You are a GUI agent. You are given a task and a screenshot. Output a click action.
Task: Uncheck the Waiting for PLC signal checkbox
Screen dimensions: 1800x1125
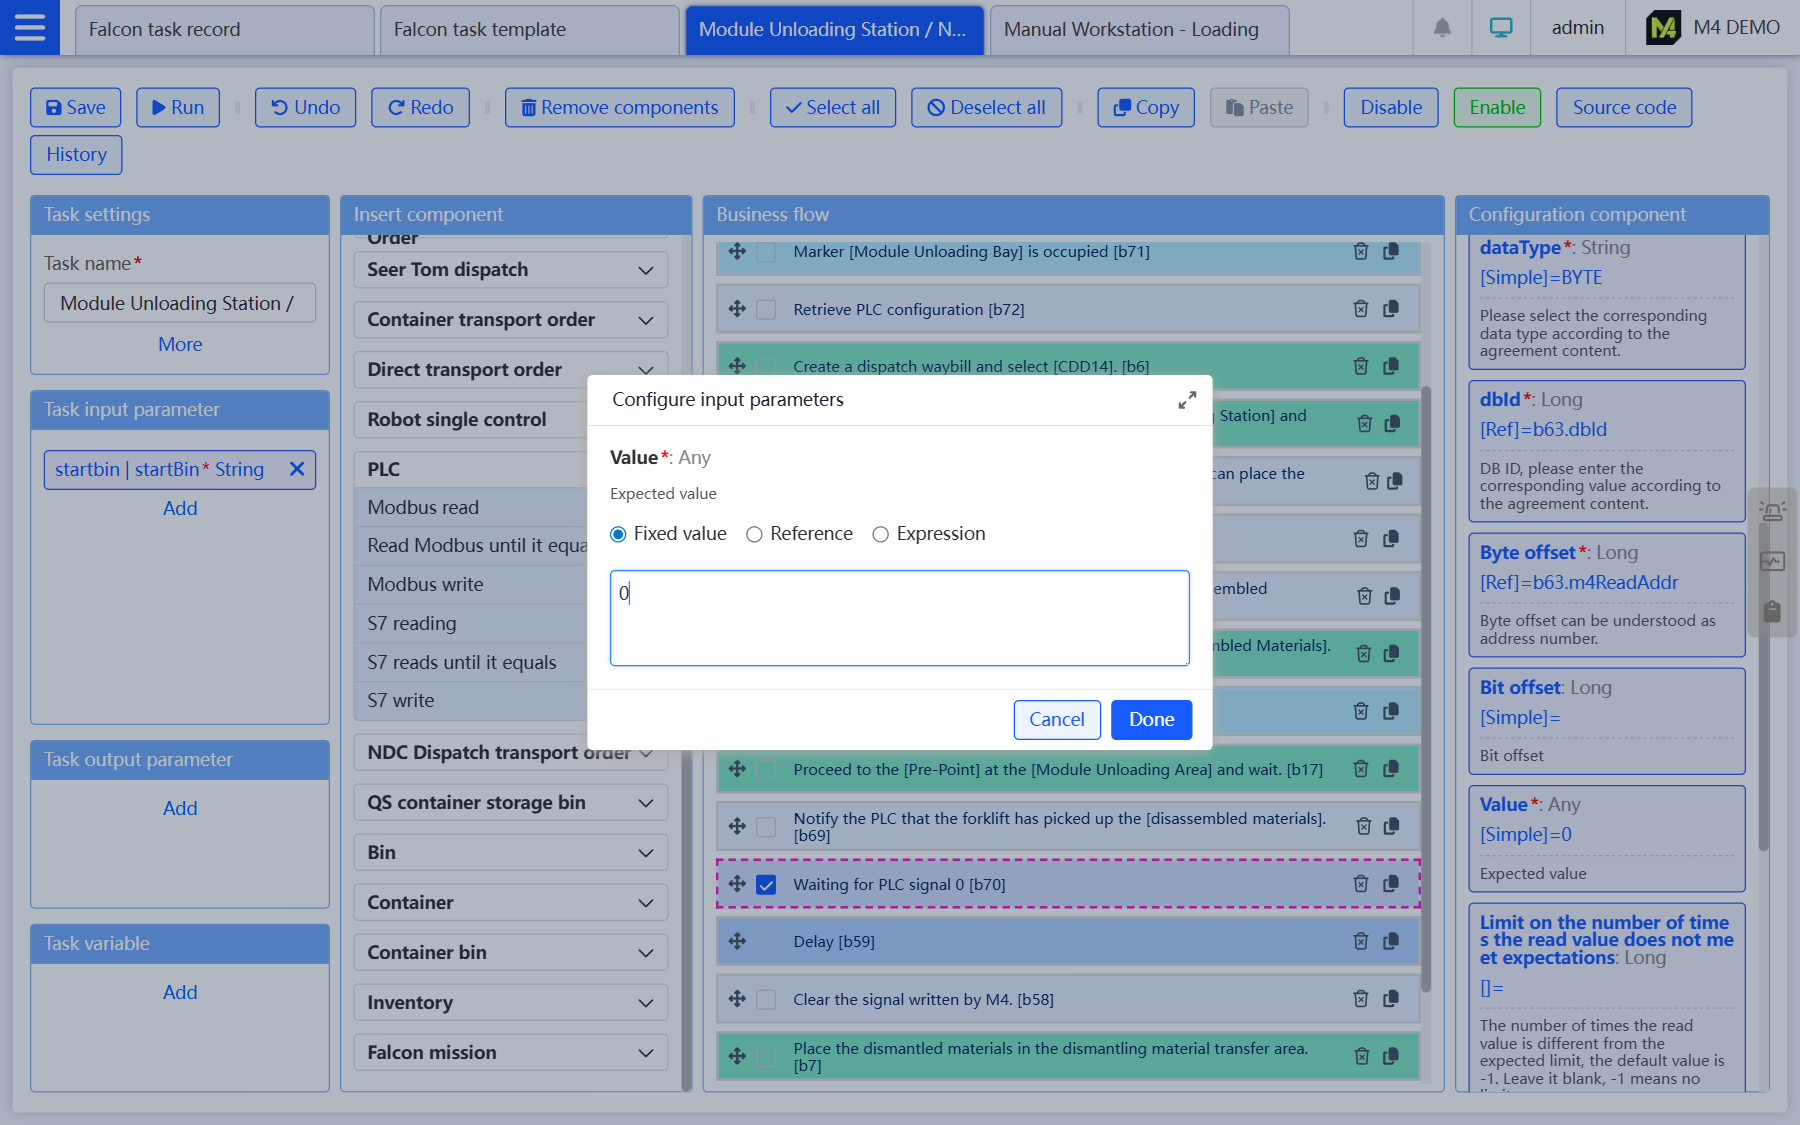[766, 884]
